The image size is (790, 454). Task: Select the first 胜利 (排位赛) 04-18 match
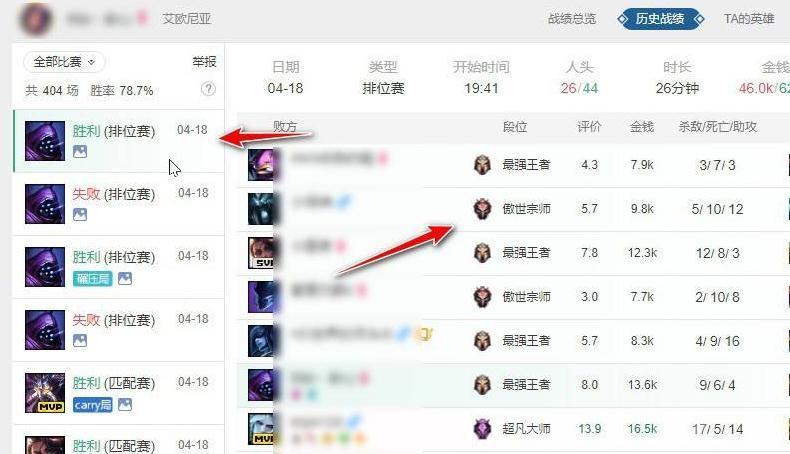coord(119,141)
